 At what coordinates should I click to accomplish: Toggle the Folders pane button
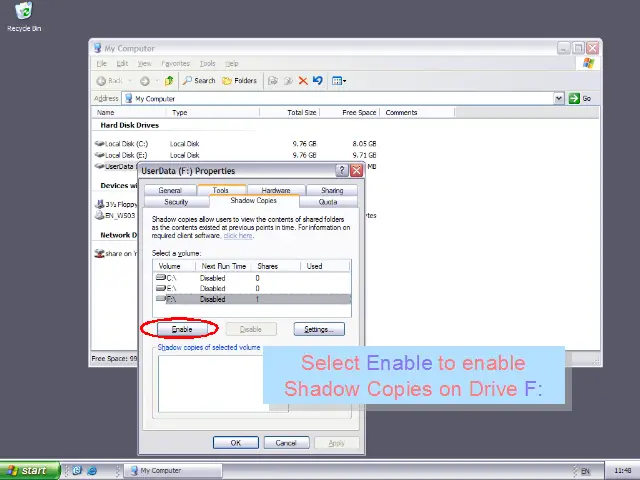[x=239, y=80]
